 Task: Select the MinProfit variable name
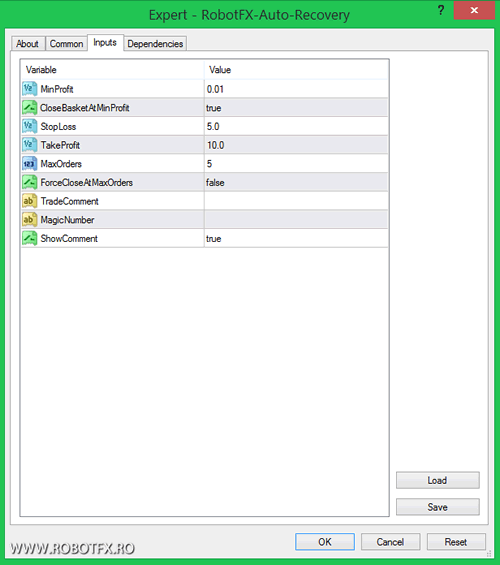coord(57,89)
